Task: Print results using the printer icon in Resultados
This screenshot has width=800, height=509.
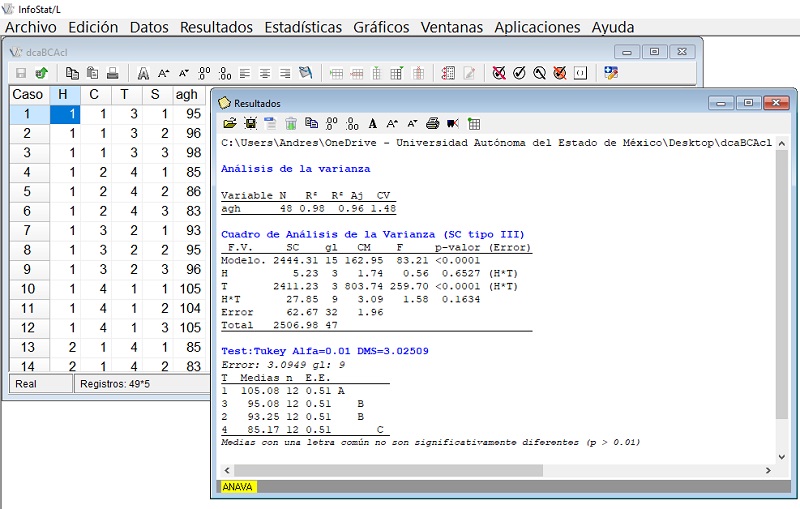Action: (433, 124)
